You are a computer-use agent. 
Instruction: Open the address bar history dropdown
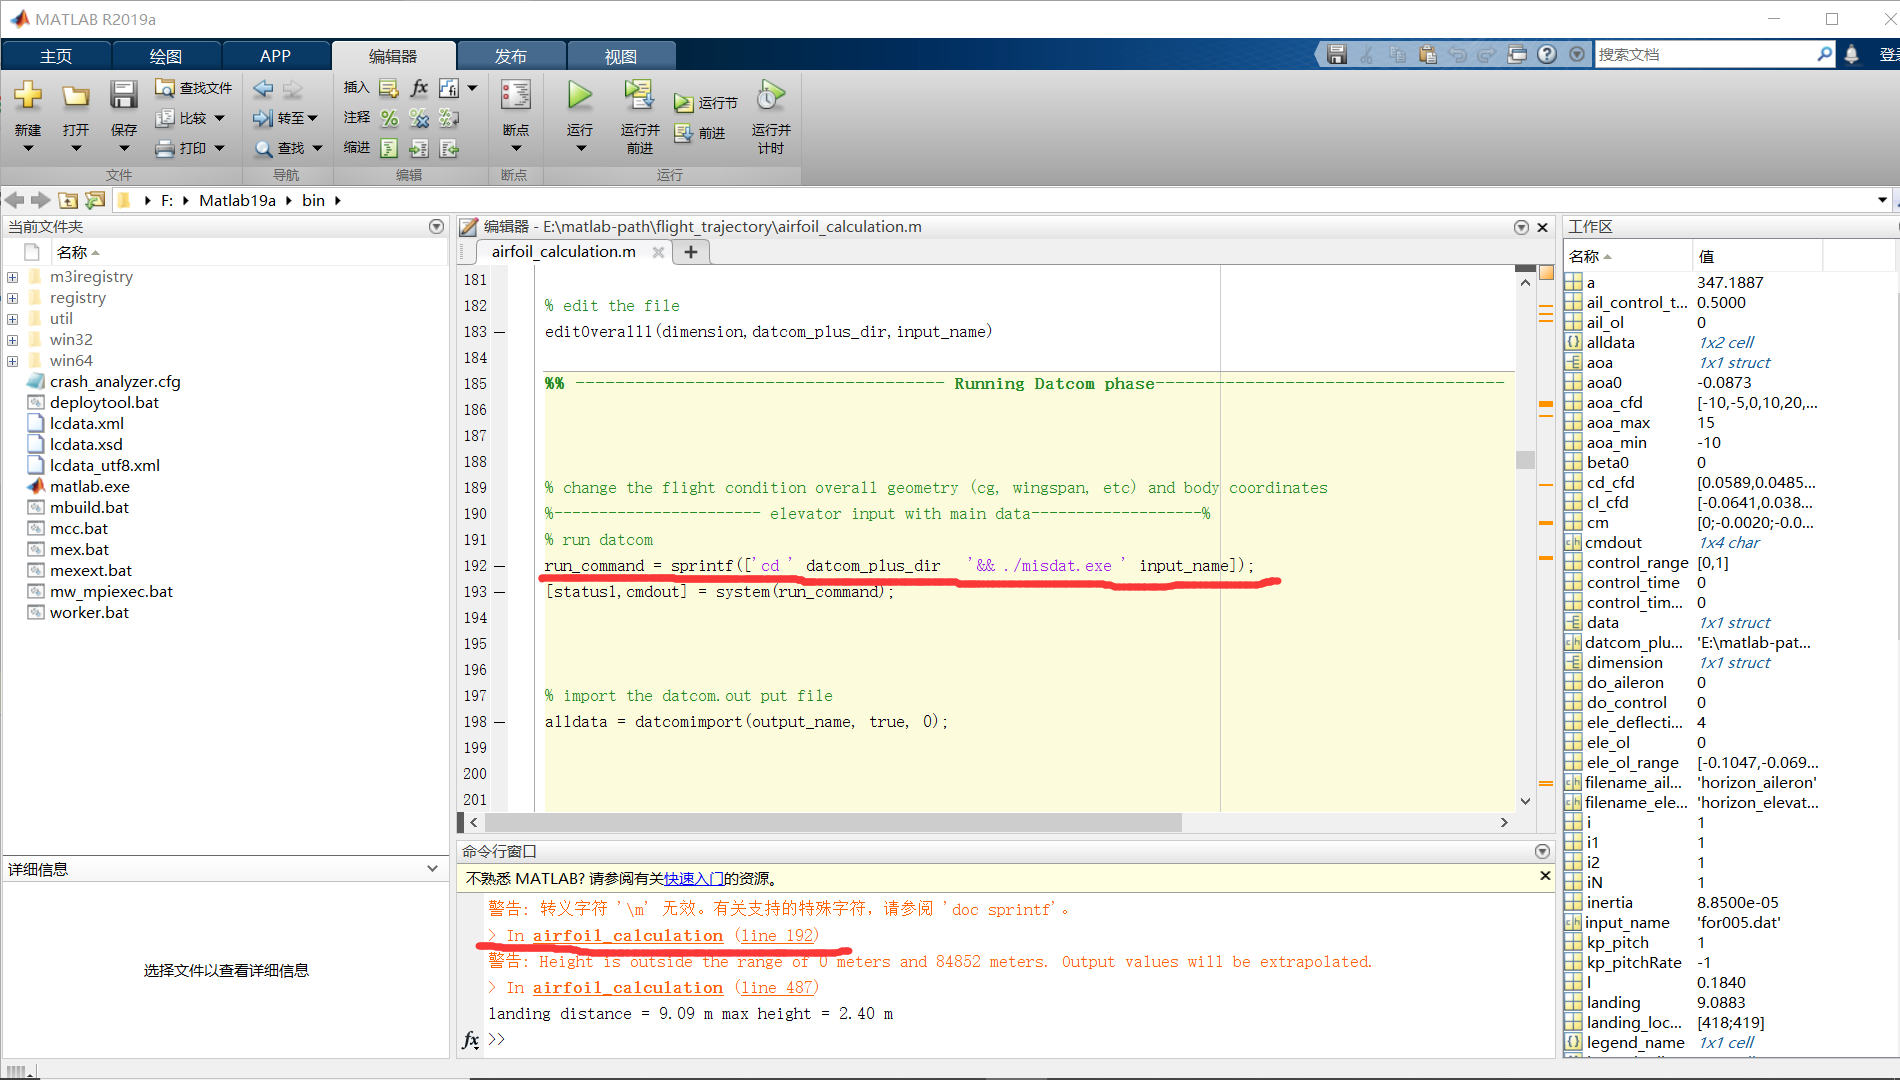click(x=1882, y=200)
